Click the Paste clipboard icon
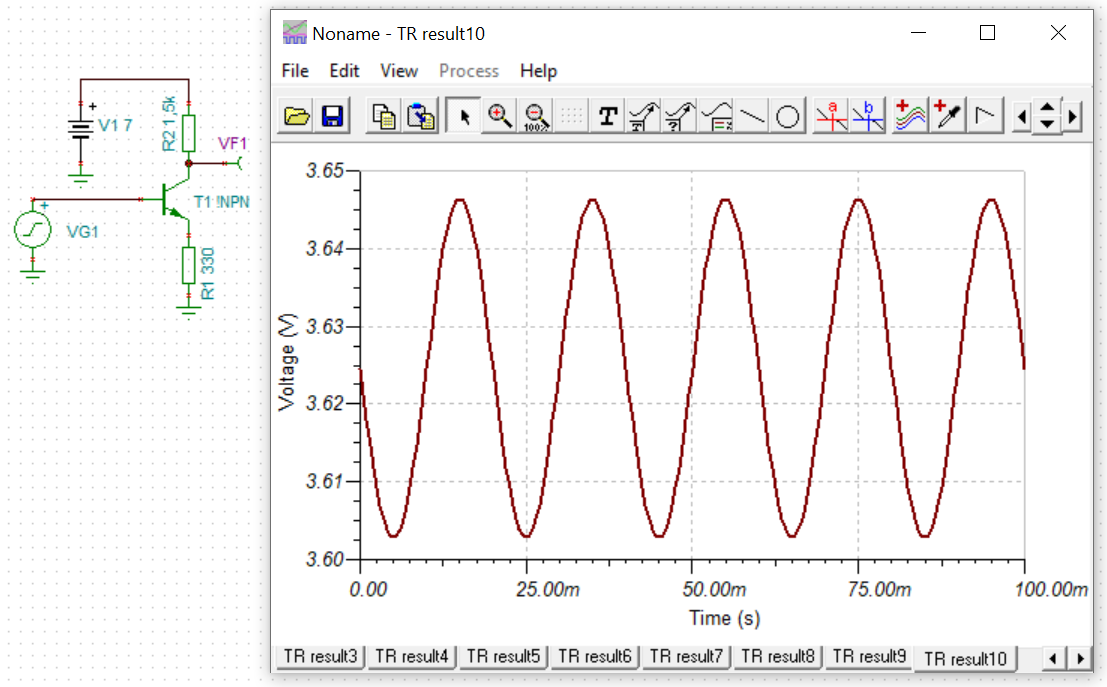This screenshot has width=1107, height=687. tap(421, 117)
